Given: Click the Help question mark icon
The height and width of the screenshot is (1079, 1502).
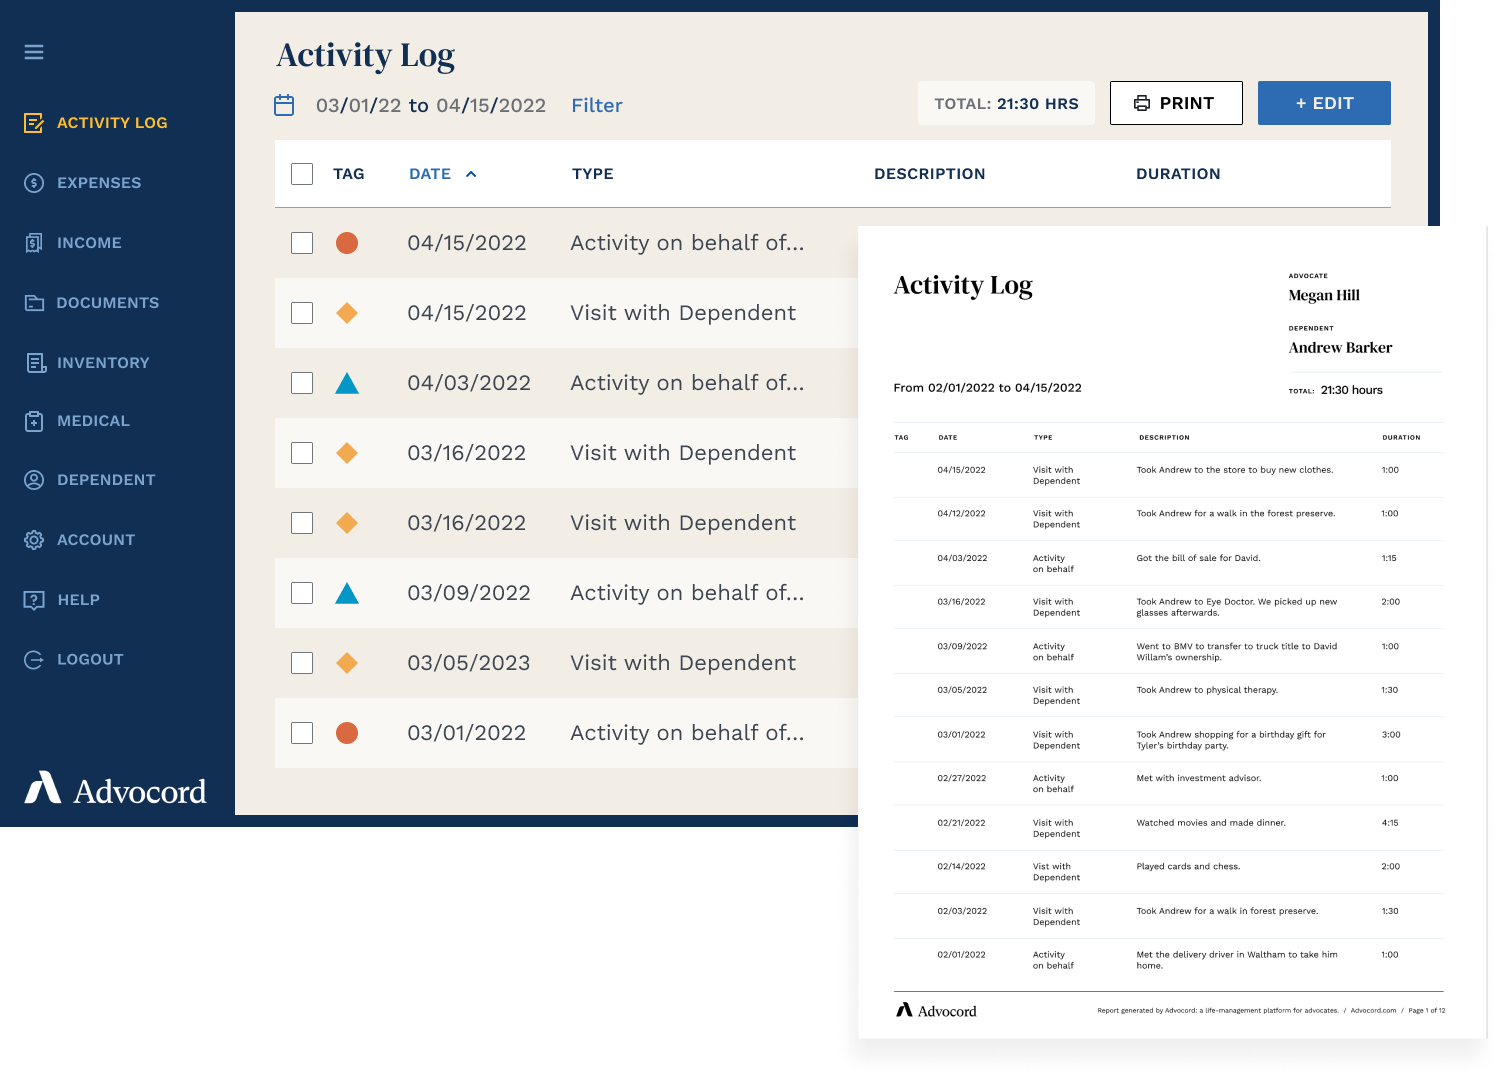Looking at the screenshot, I should [34, 600].
